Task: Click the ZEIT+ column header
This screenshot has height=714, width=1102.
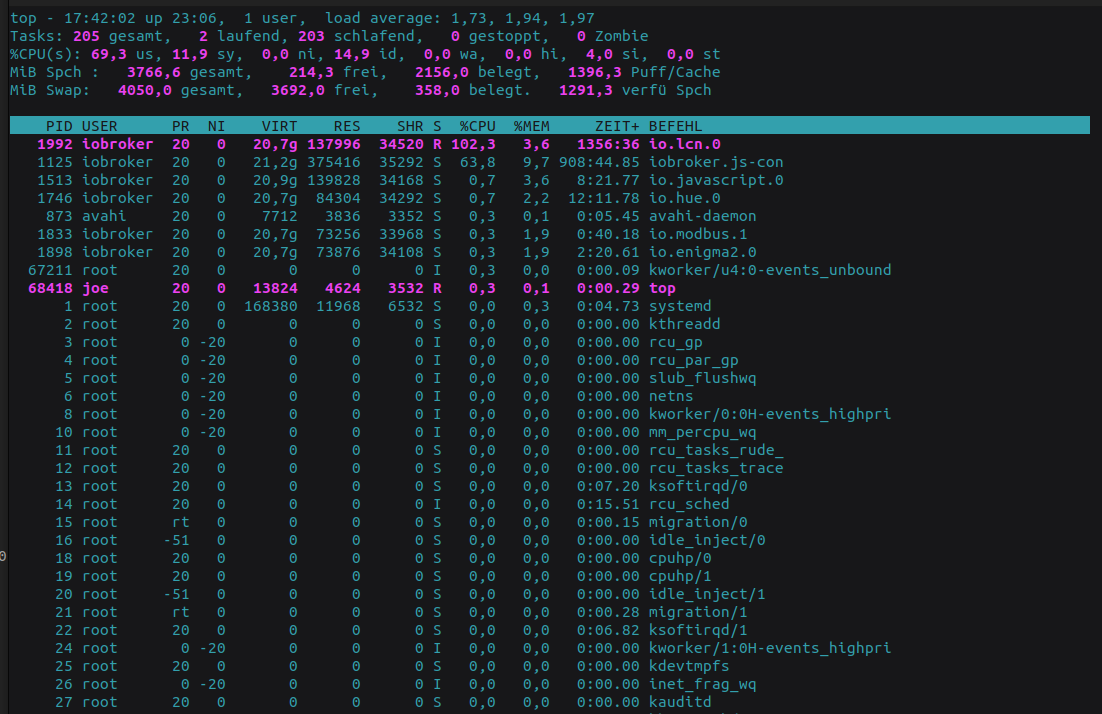Action: (x=617, y=126)
